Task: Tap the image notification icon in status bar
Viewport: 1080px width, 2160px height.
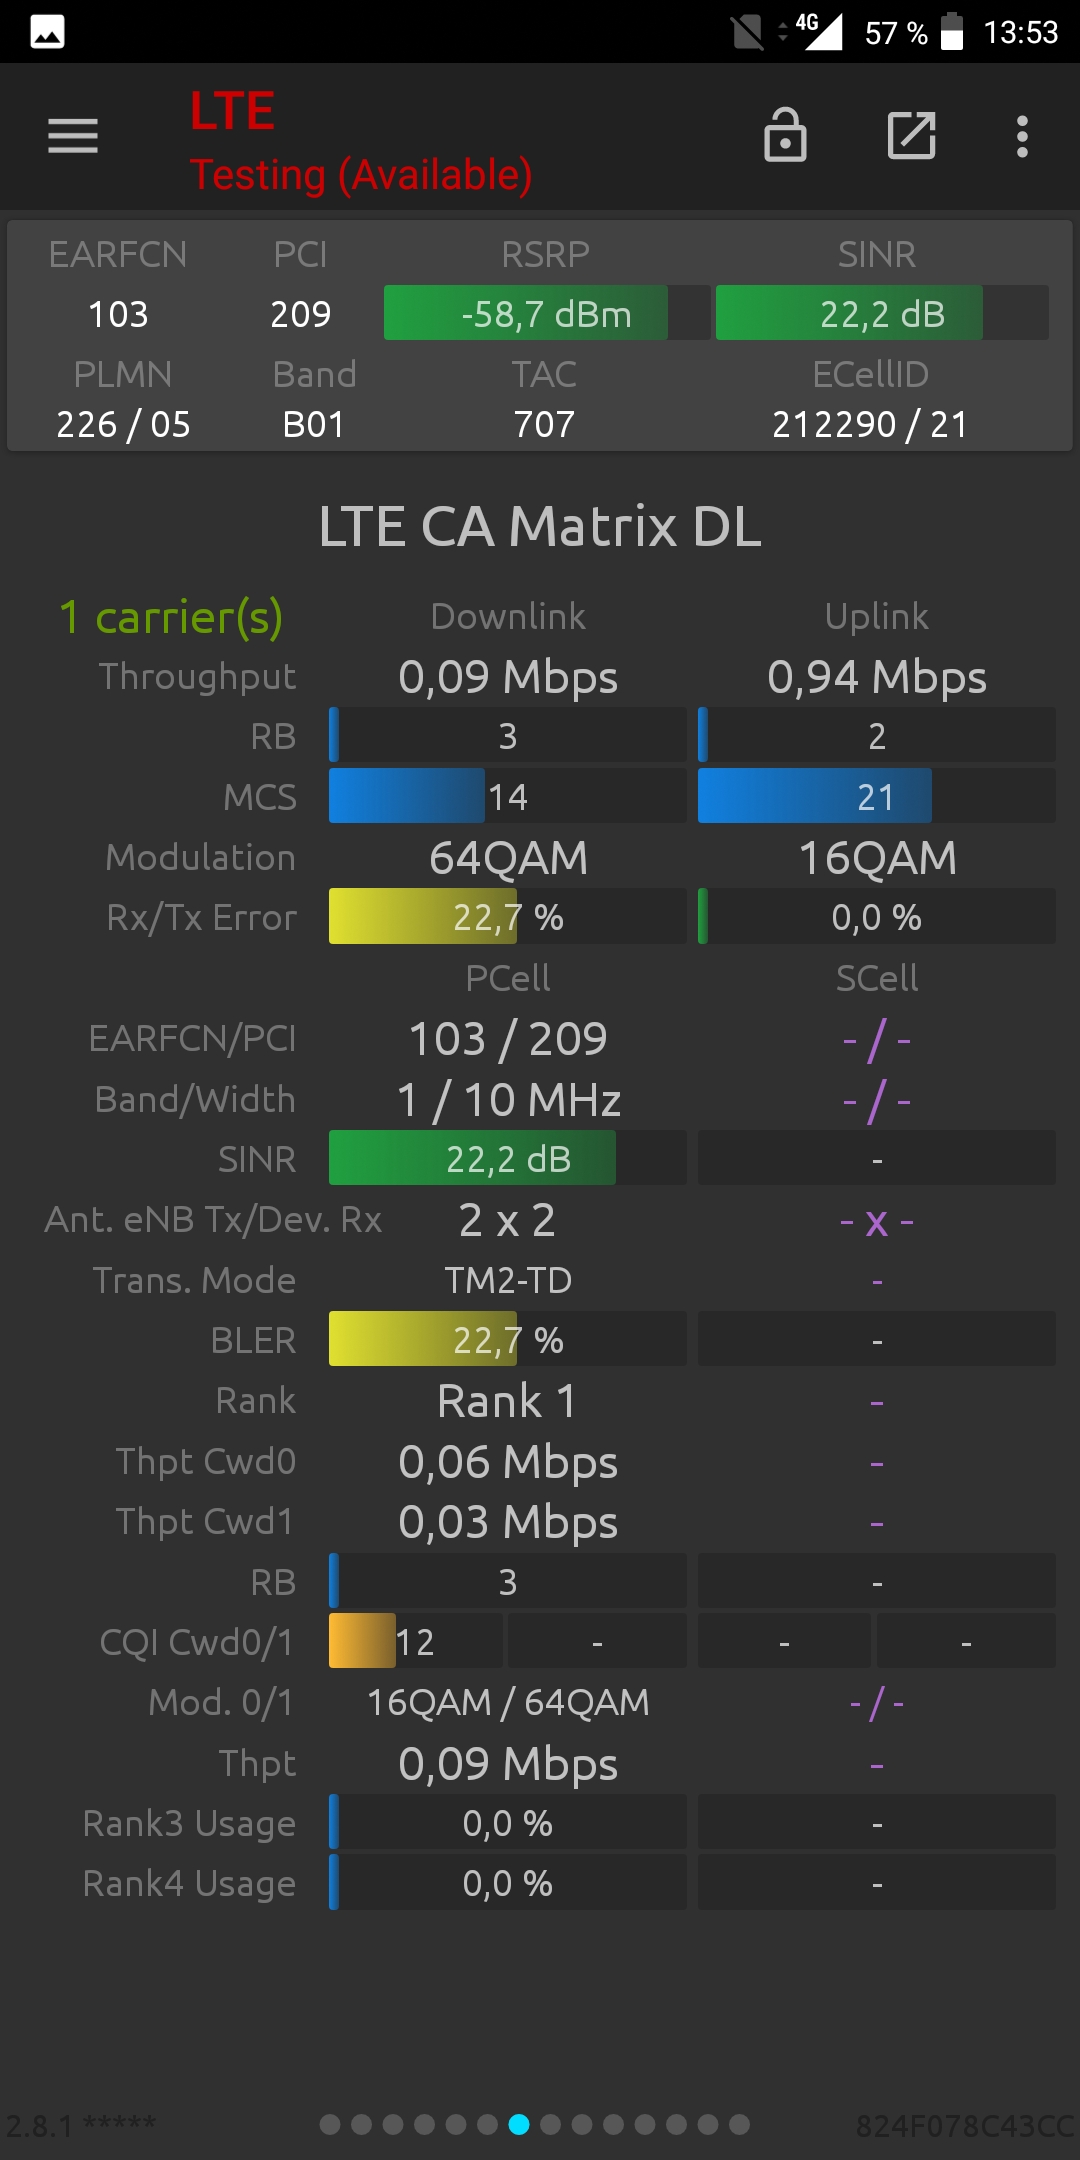Action: 47,32
